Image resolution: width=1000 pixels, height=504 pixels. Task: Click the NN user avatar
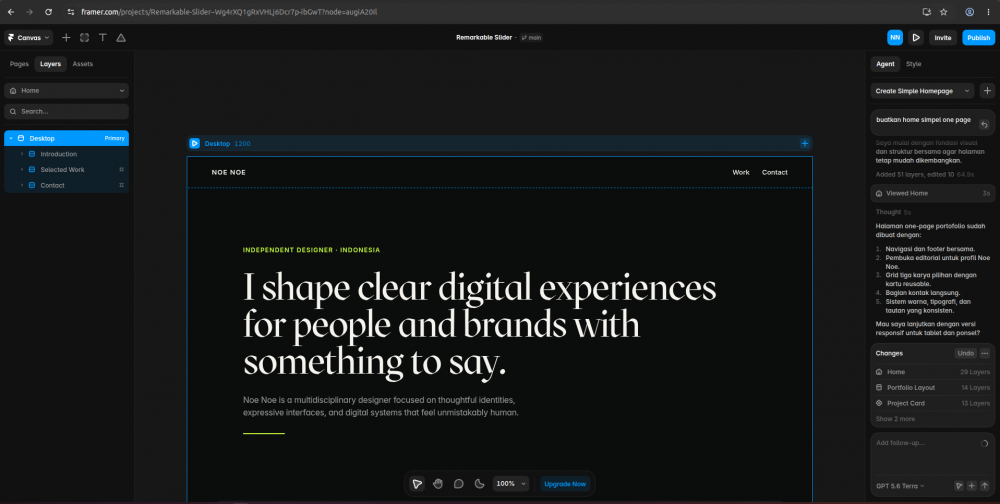(895, 38)
